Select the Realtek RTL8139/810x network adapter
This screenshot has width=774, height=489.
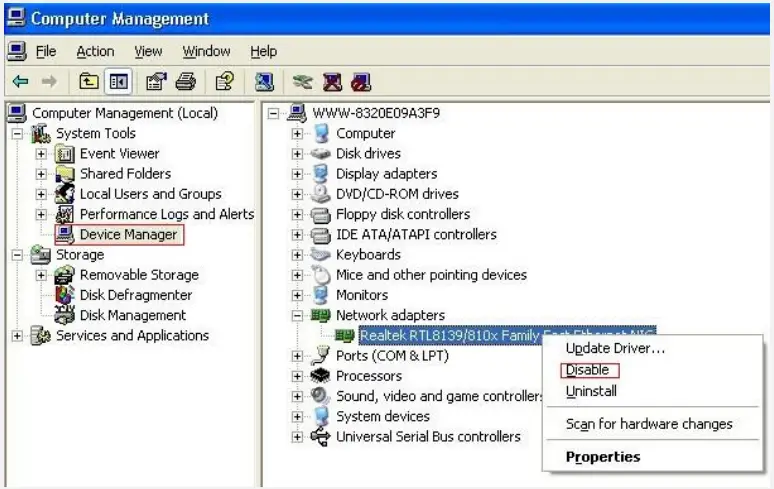(x=507, y=336)
